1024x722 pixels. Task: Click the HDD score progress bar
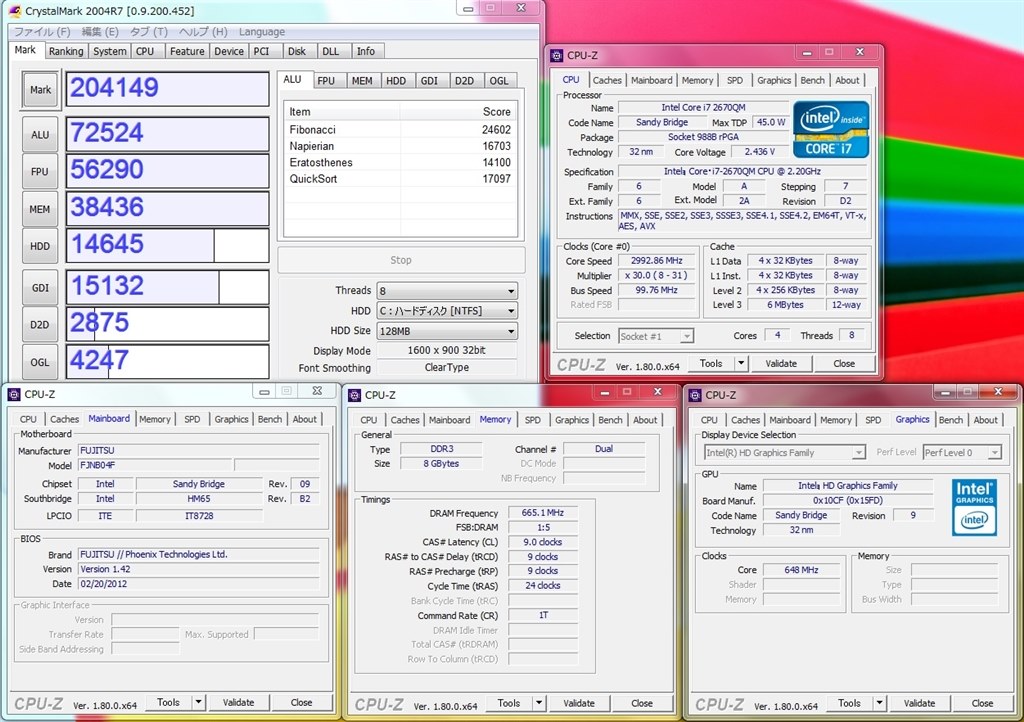click(x=168, y=245)
